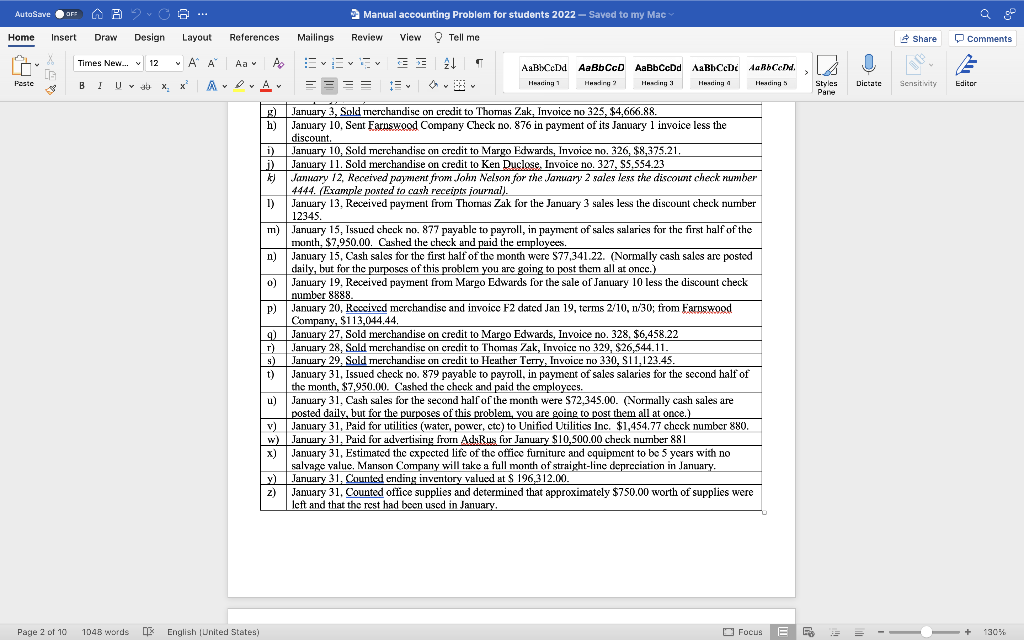Click the Format Painter brush icon
This screenshot has width=1024, height=640.
coord(50,89)
